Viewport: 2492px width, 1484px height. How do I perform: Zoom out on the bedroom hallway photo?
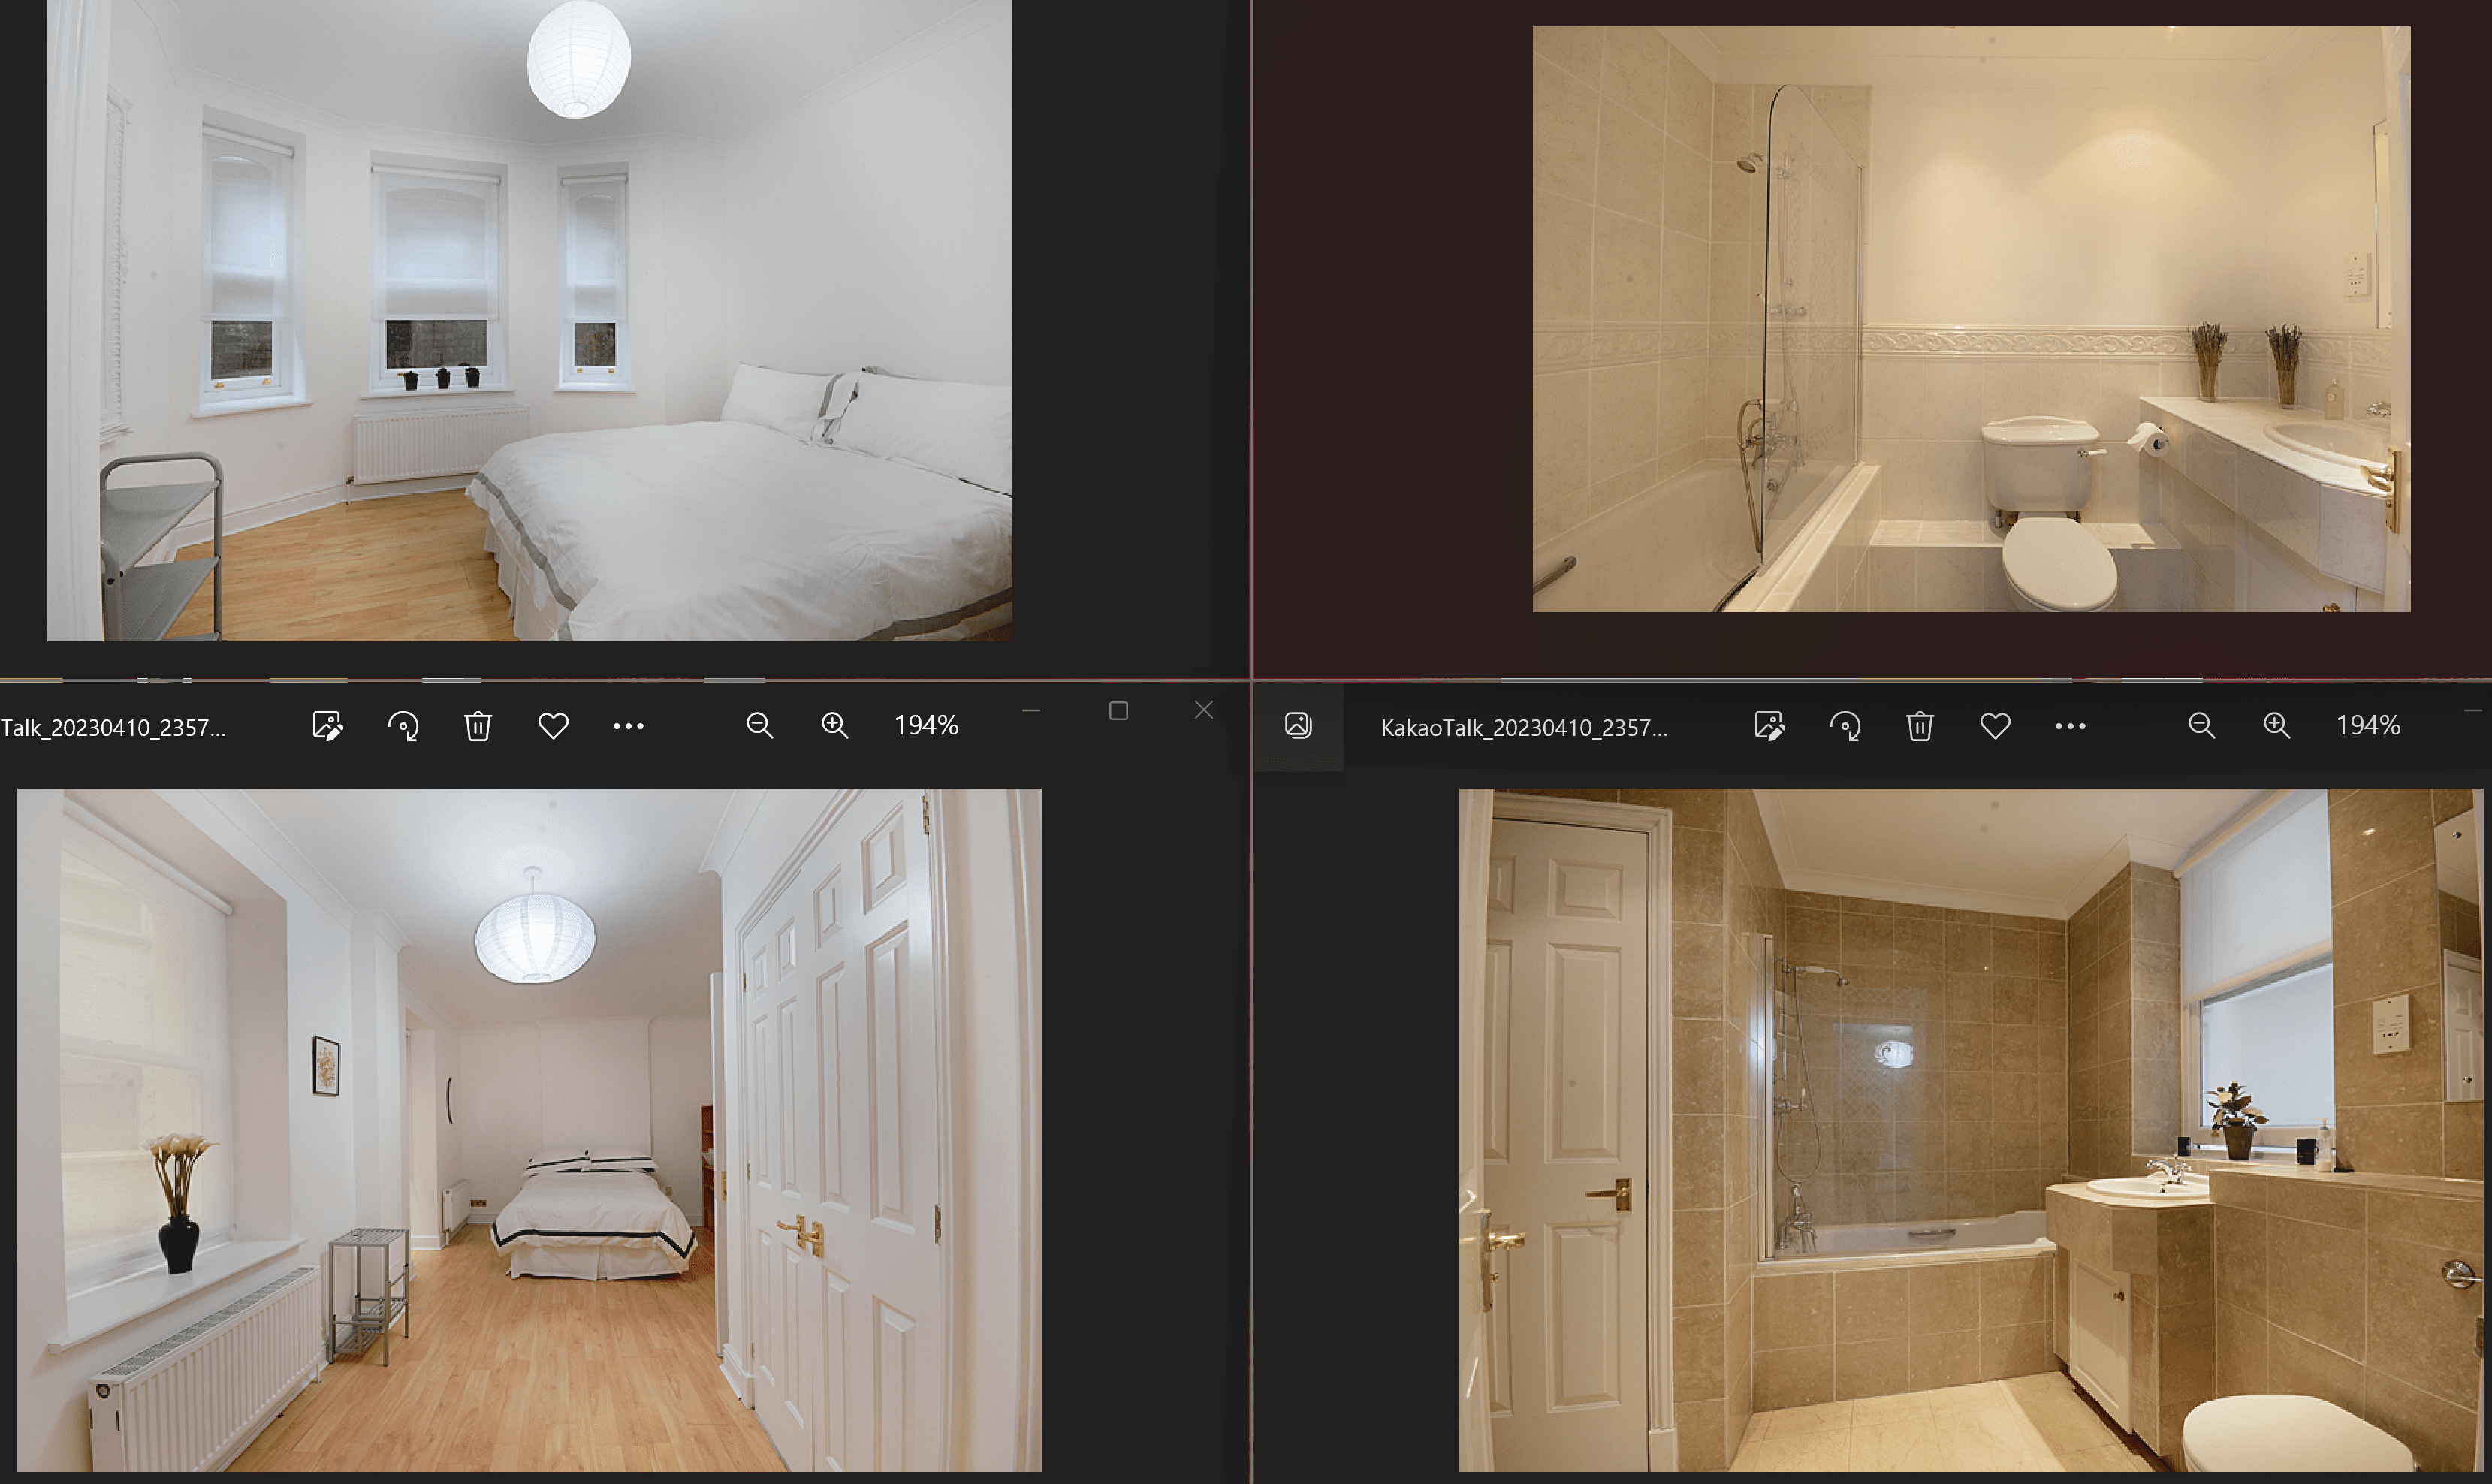(x=760, y=726)
